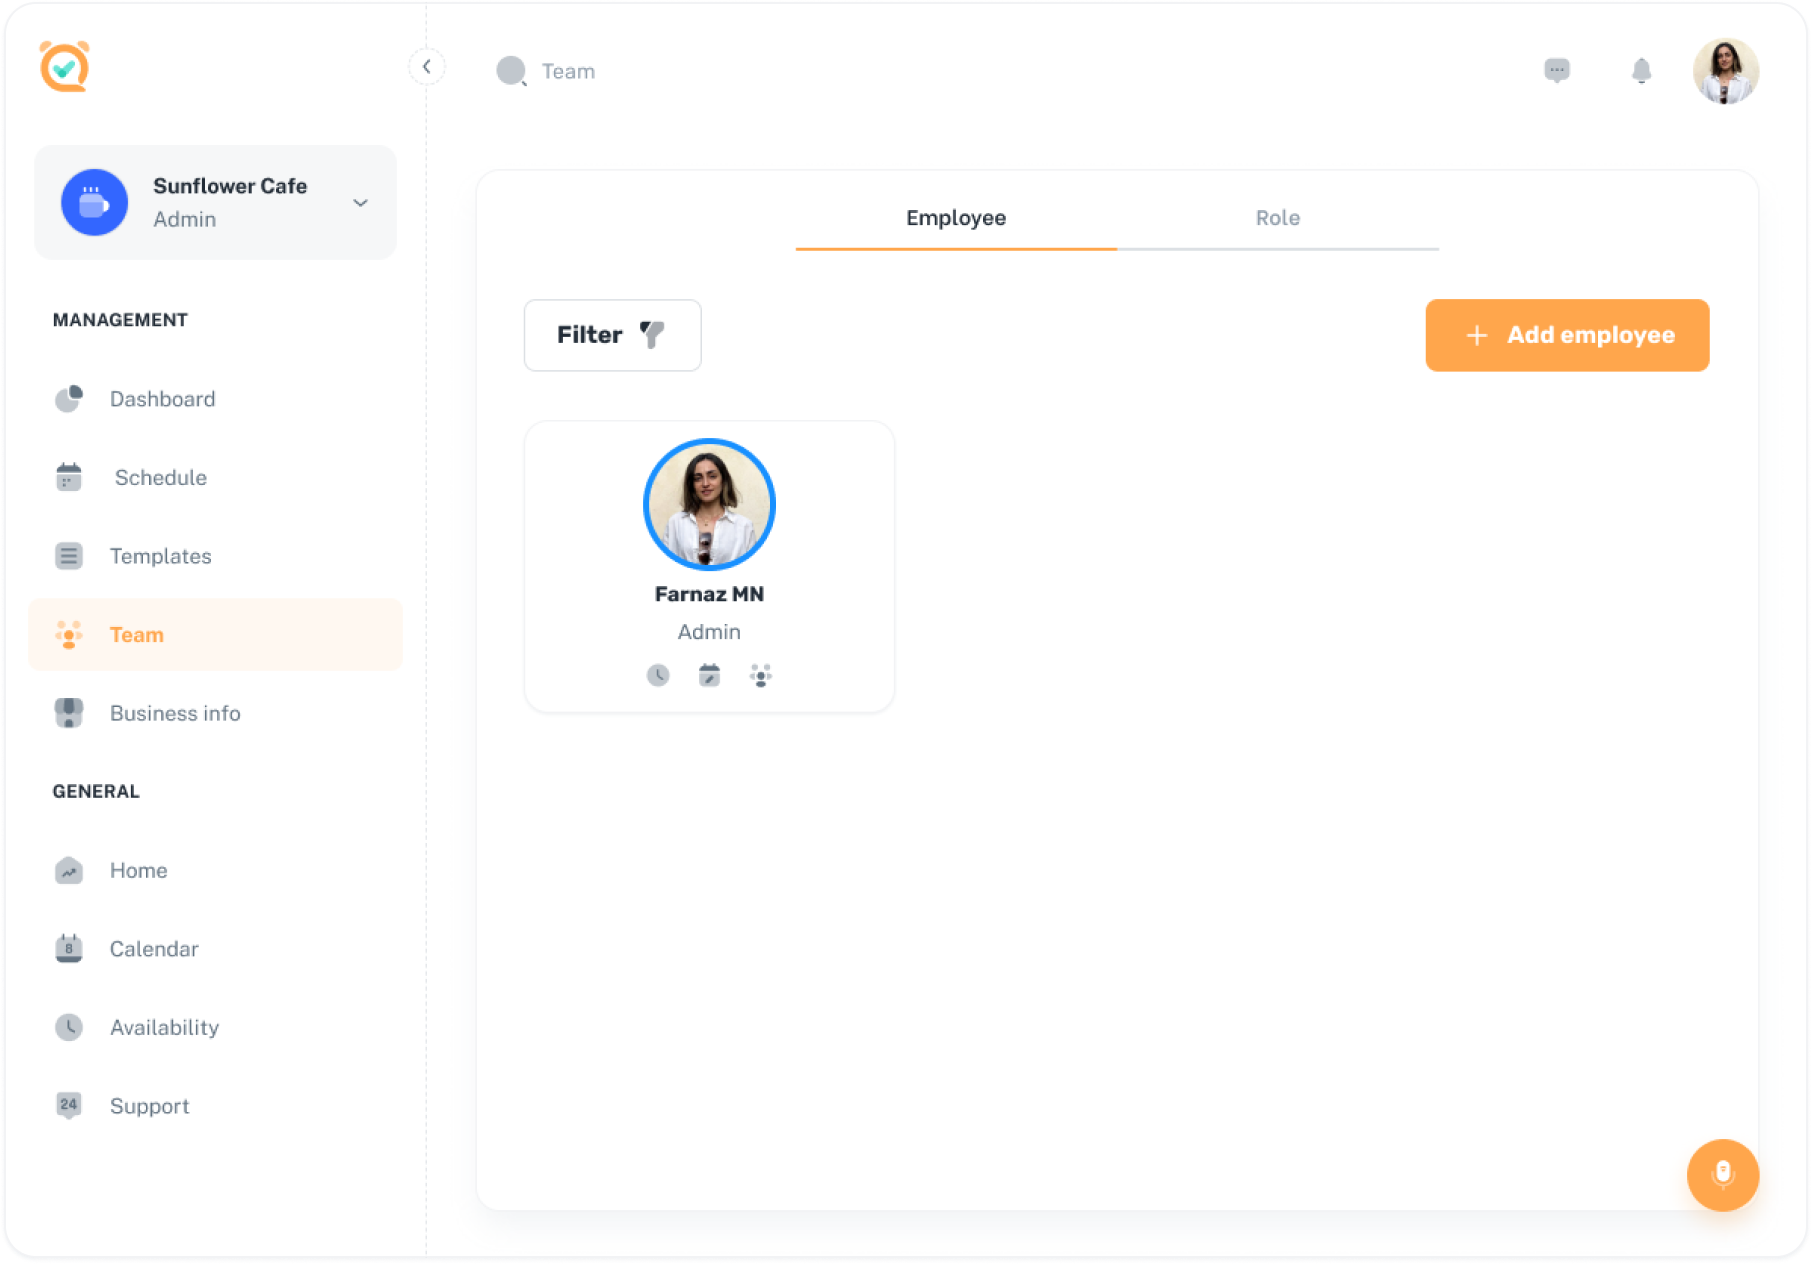Screen dimensions: 1812x1264
Task: Expand the Sunflower Cafe workspace dropdown
Action: pos(360,203)
